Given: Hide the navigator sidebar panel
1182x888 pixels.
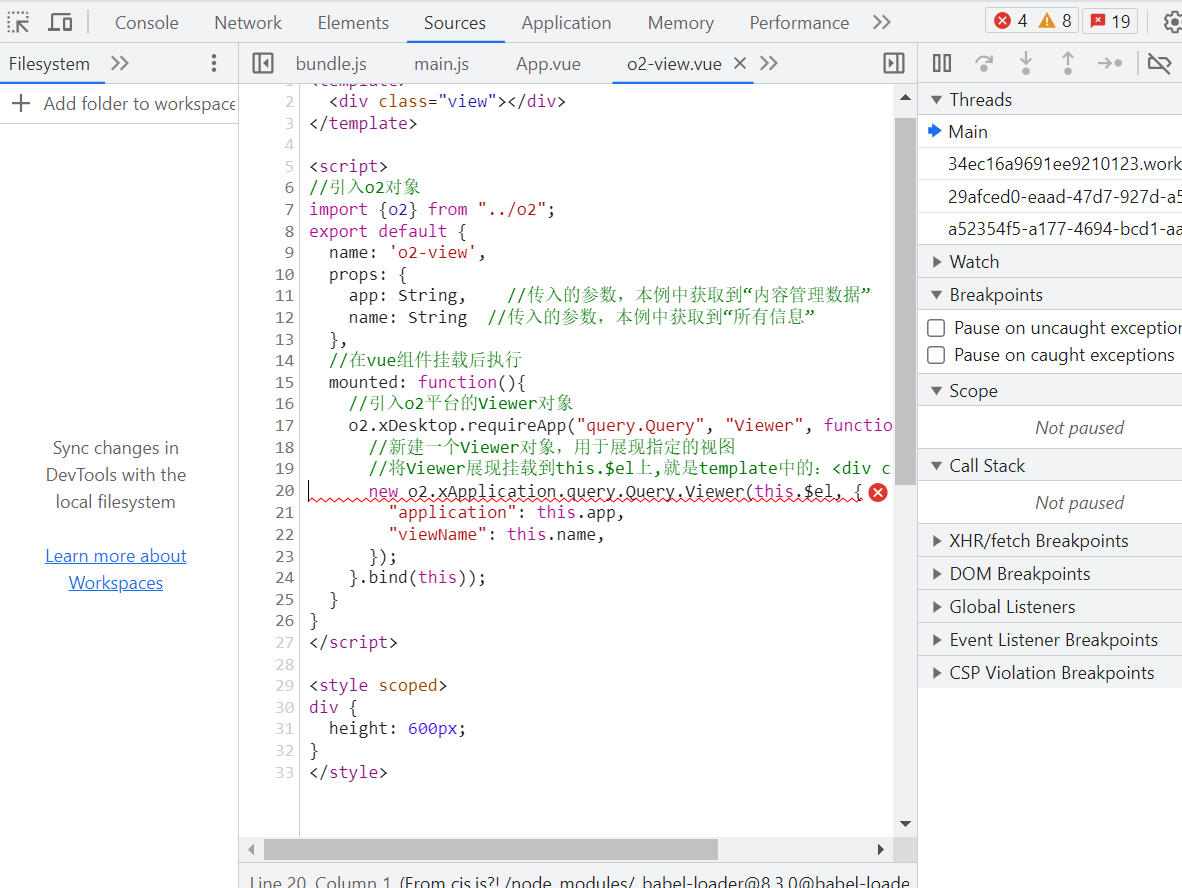Looking at the screenshot, I should 263,64.
